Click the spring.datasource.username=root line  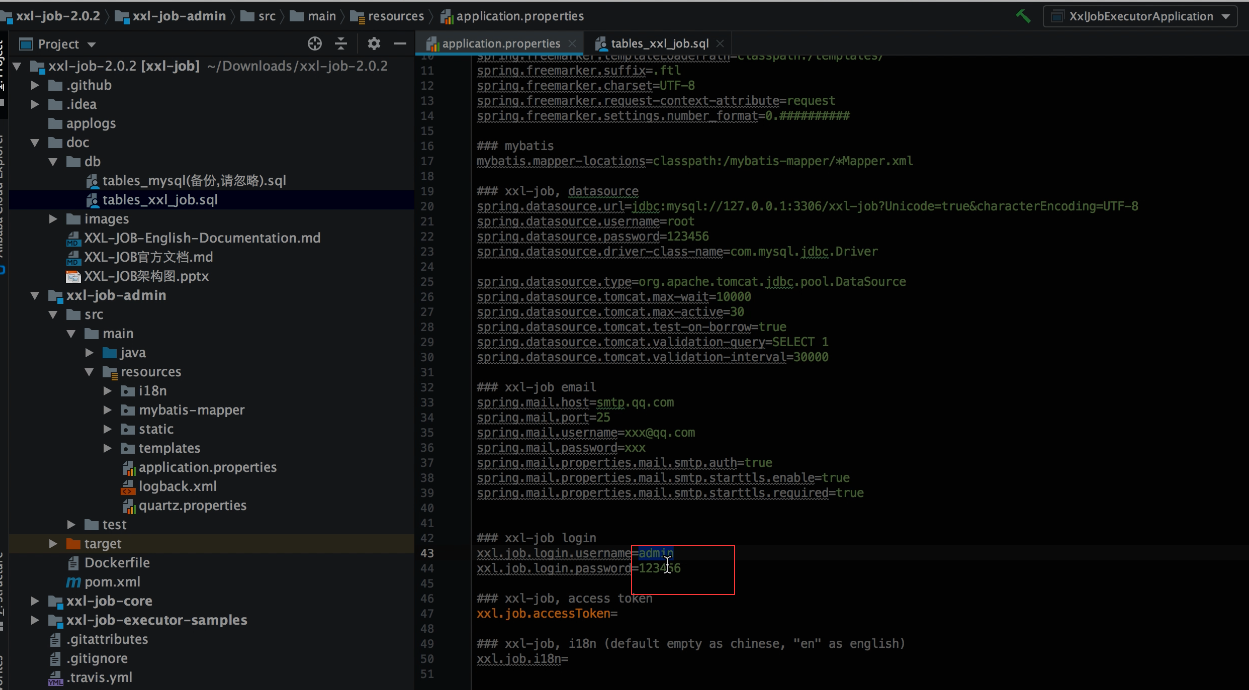pos(586,221)
